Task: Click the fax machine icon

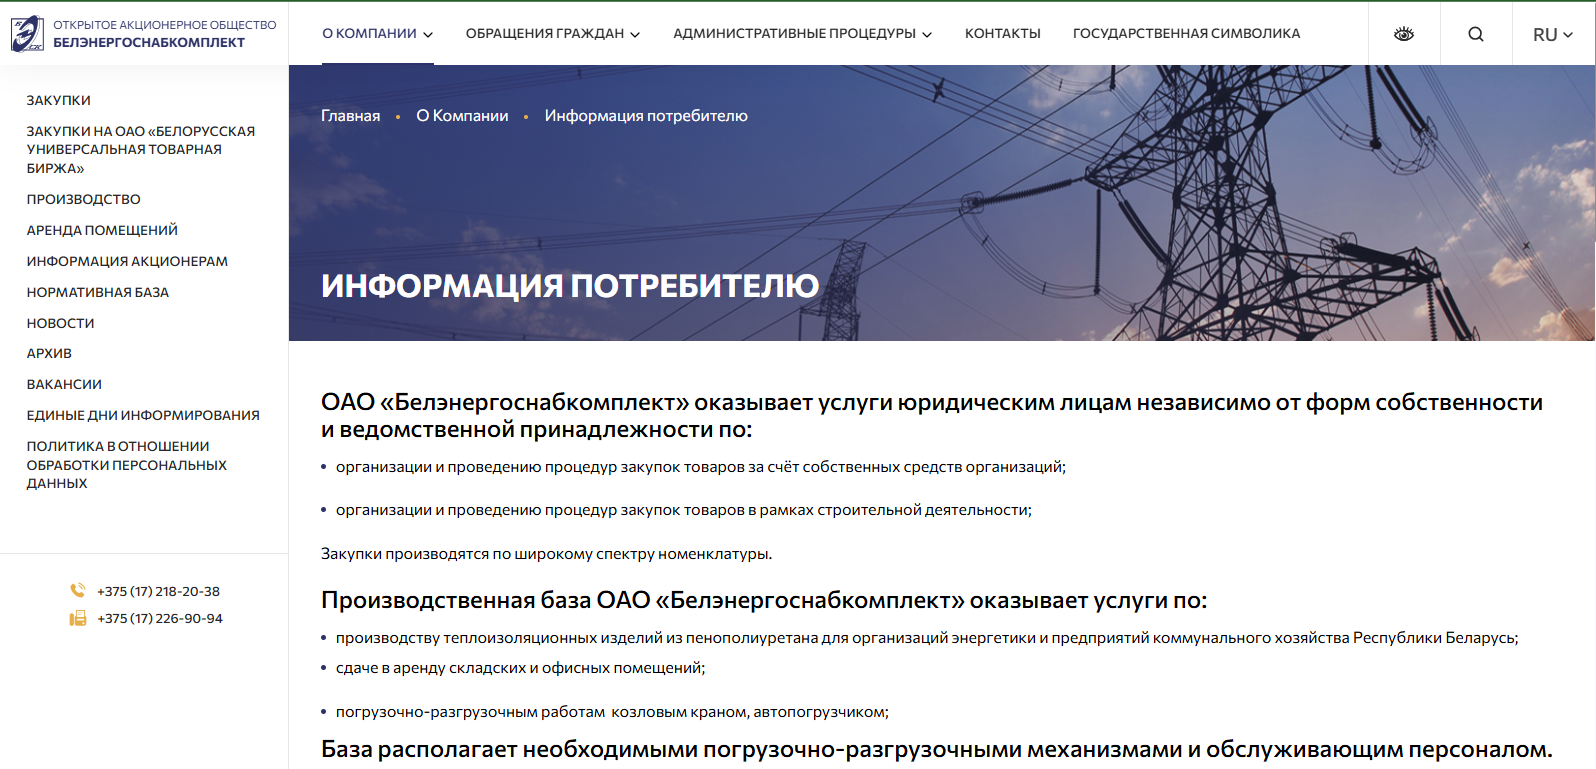Action: pyautogui.click(x=77, y=618)
